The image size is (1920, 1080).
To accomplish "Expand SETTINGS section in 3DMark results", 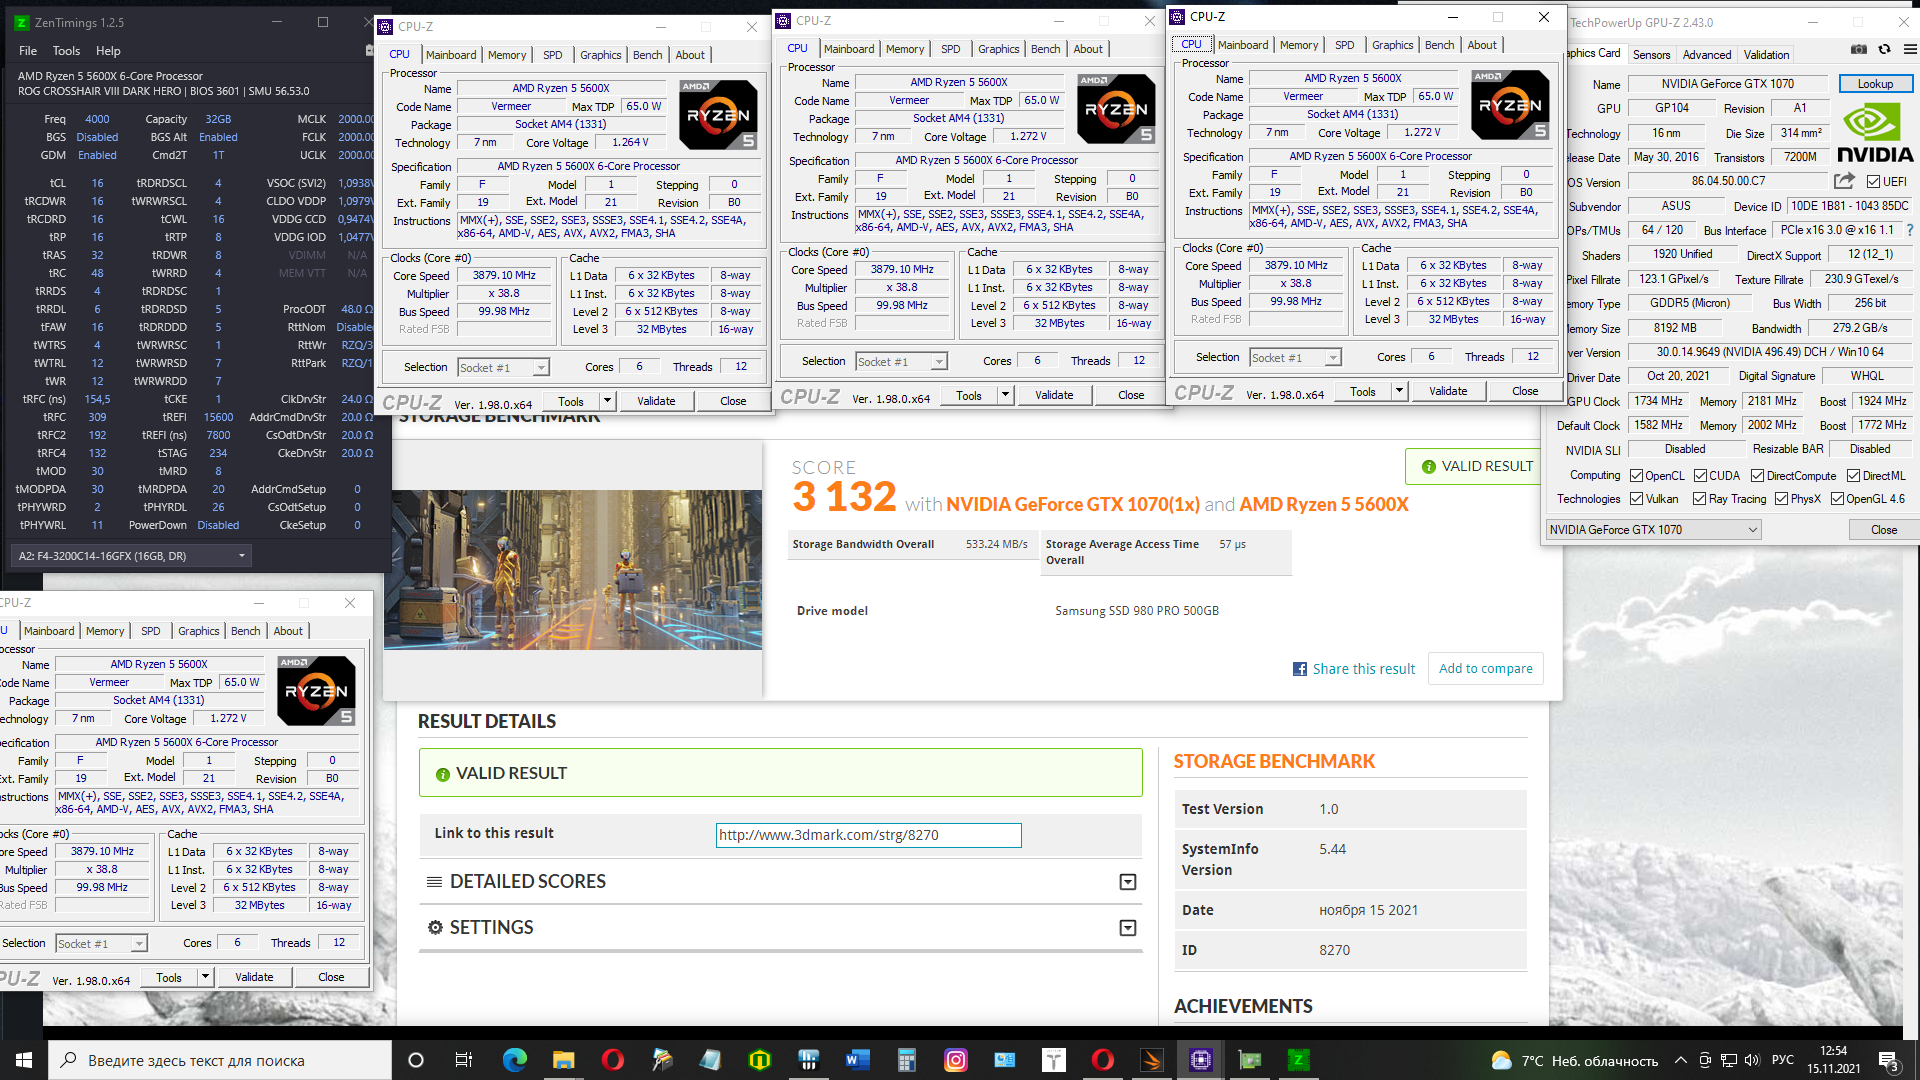I will point(1127,928).
